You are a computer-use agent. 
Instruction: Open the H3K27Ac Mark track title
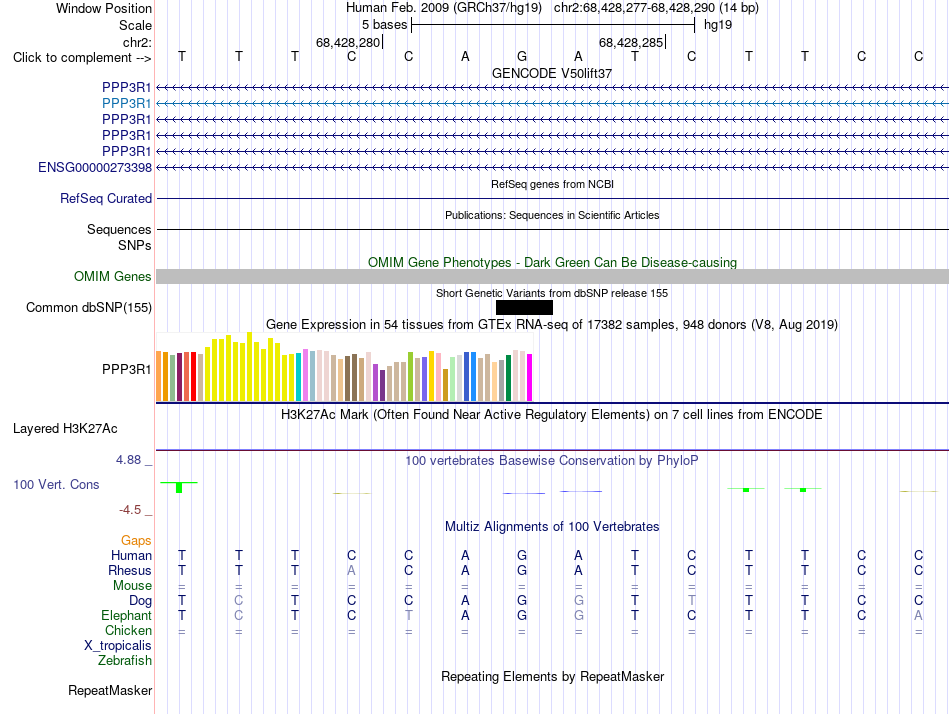coord(552,415)
